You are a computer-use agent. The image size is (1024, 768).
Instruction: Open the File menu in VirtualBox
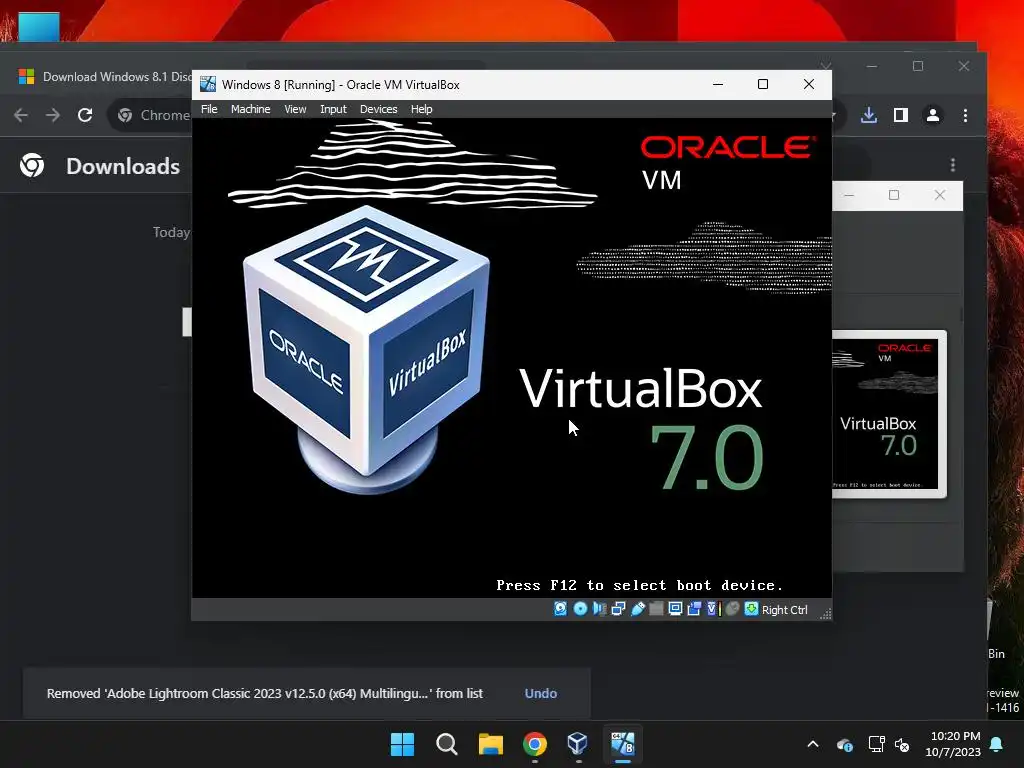point(209,109)
